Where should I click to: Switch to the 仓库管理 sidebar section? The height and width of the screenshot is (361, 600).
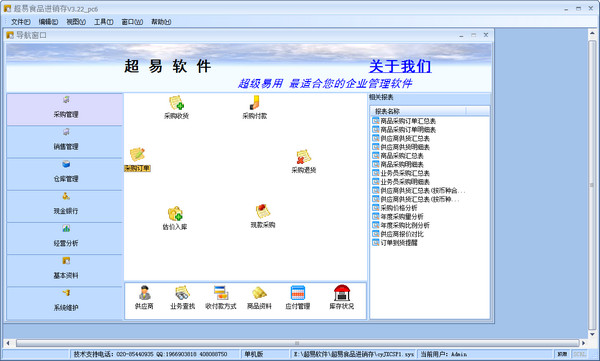[x=65, y=174]
